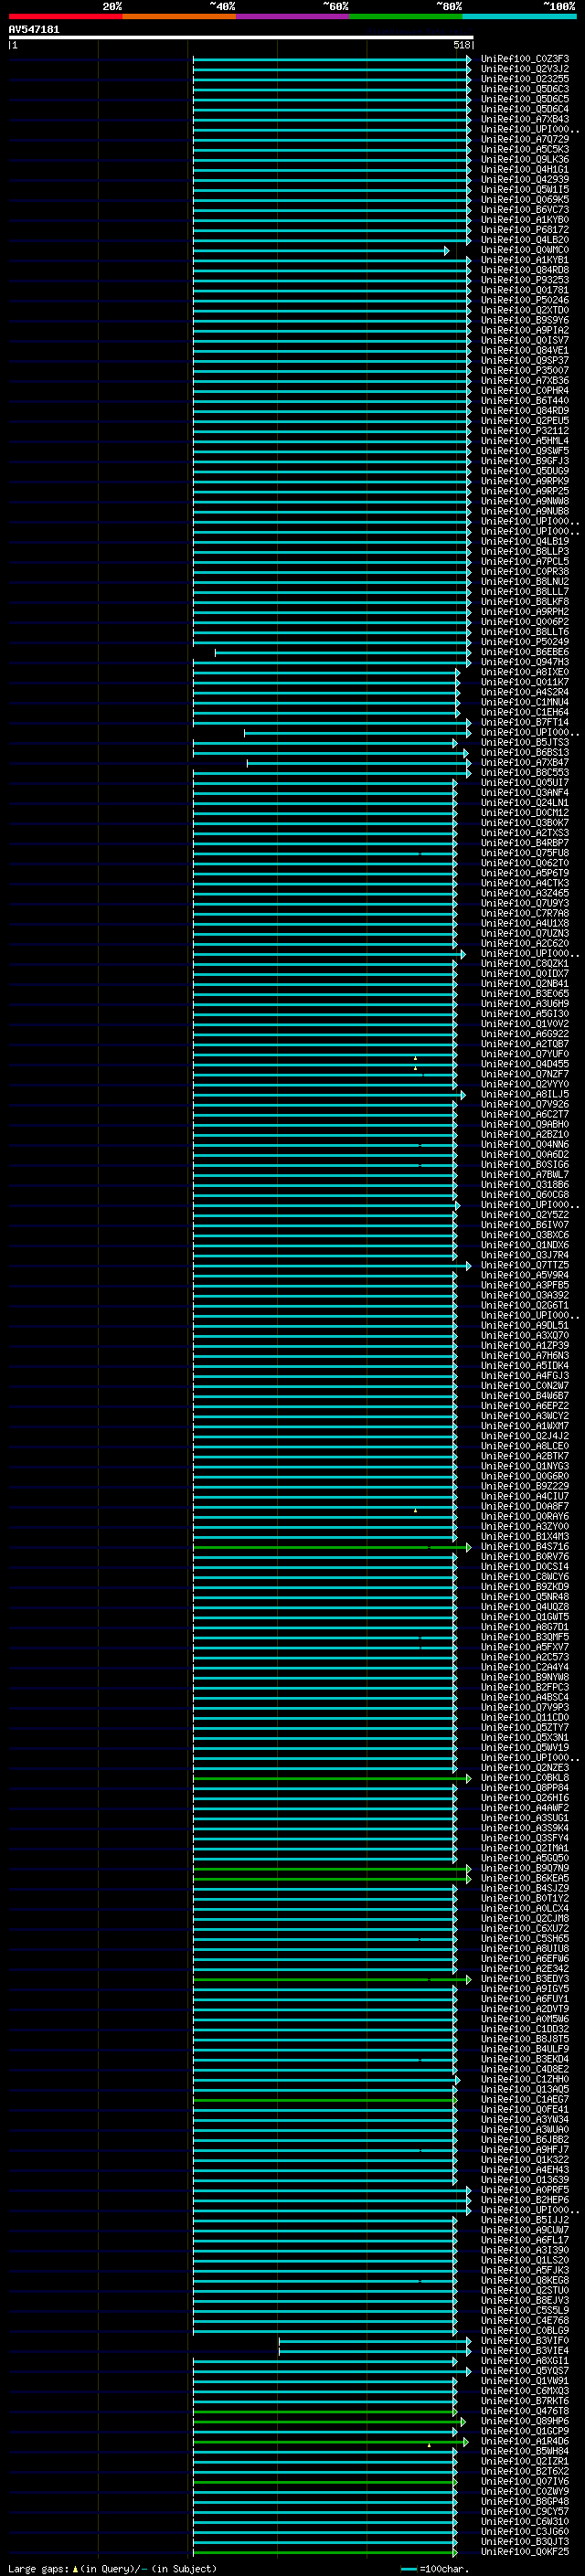Click the green alignment bar of B4S716
Image resolution: width=585 pixels, height=2576 pixels.
(x=332, y=1547)
